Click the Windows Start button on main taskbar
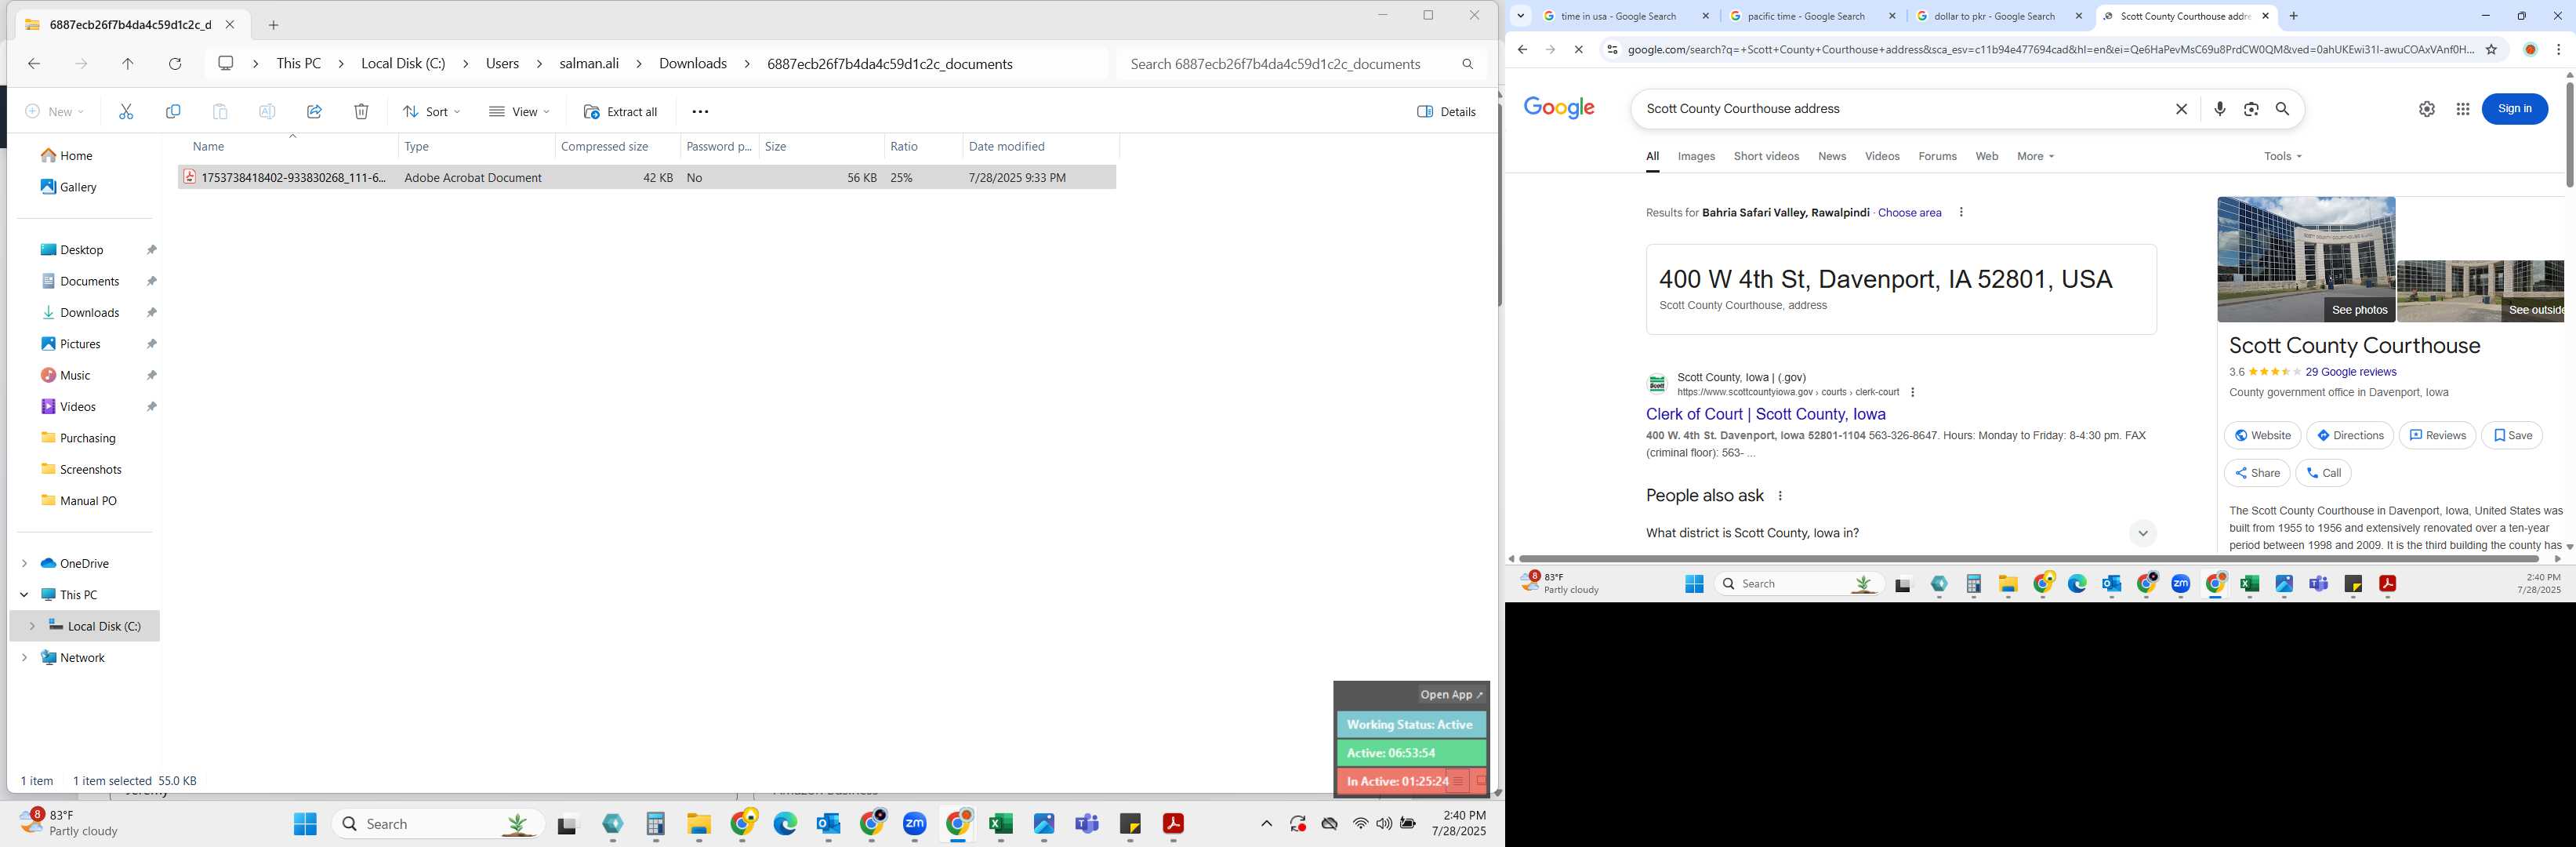The image size is (2576, 847). point(305,824)
